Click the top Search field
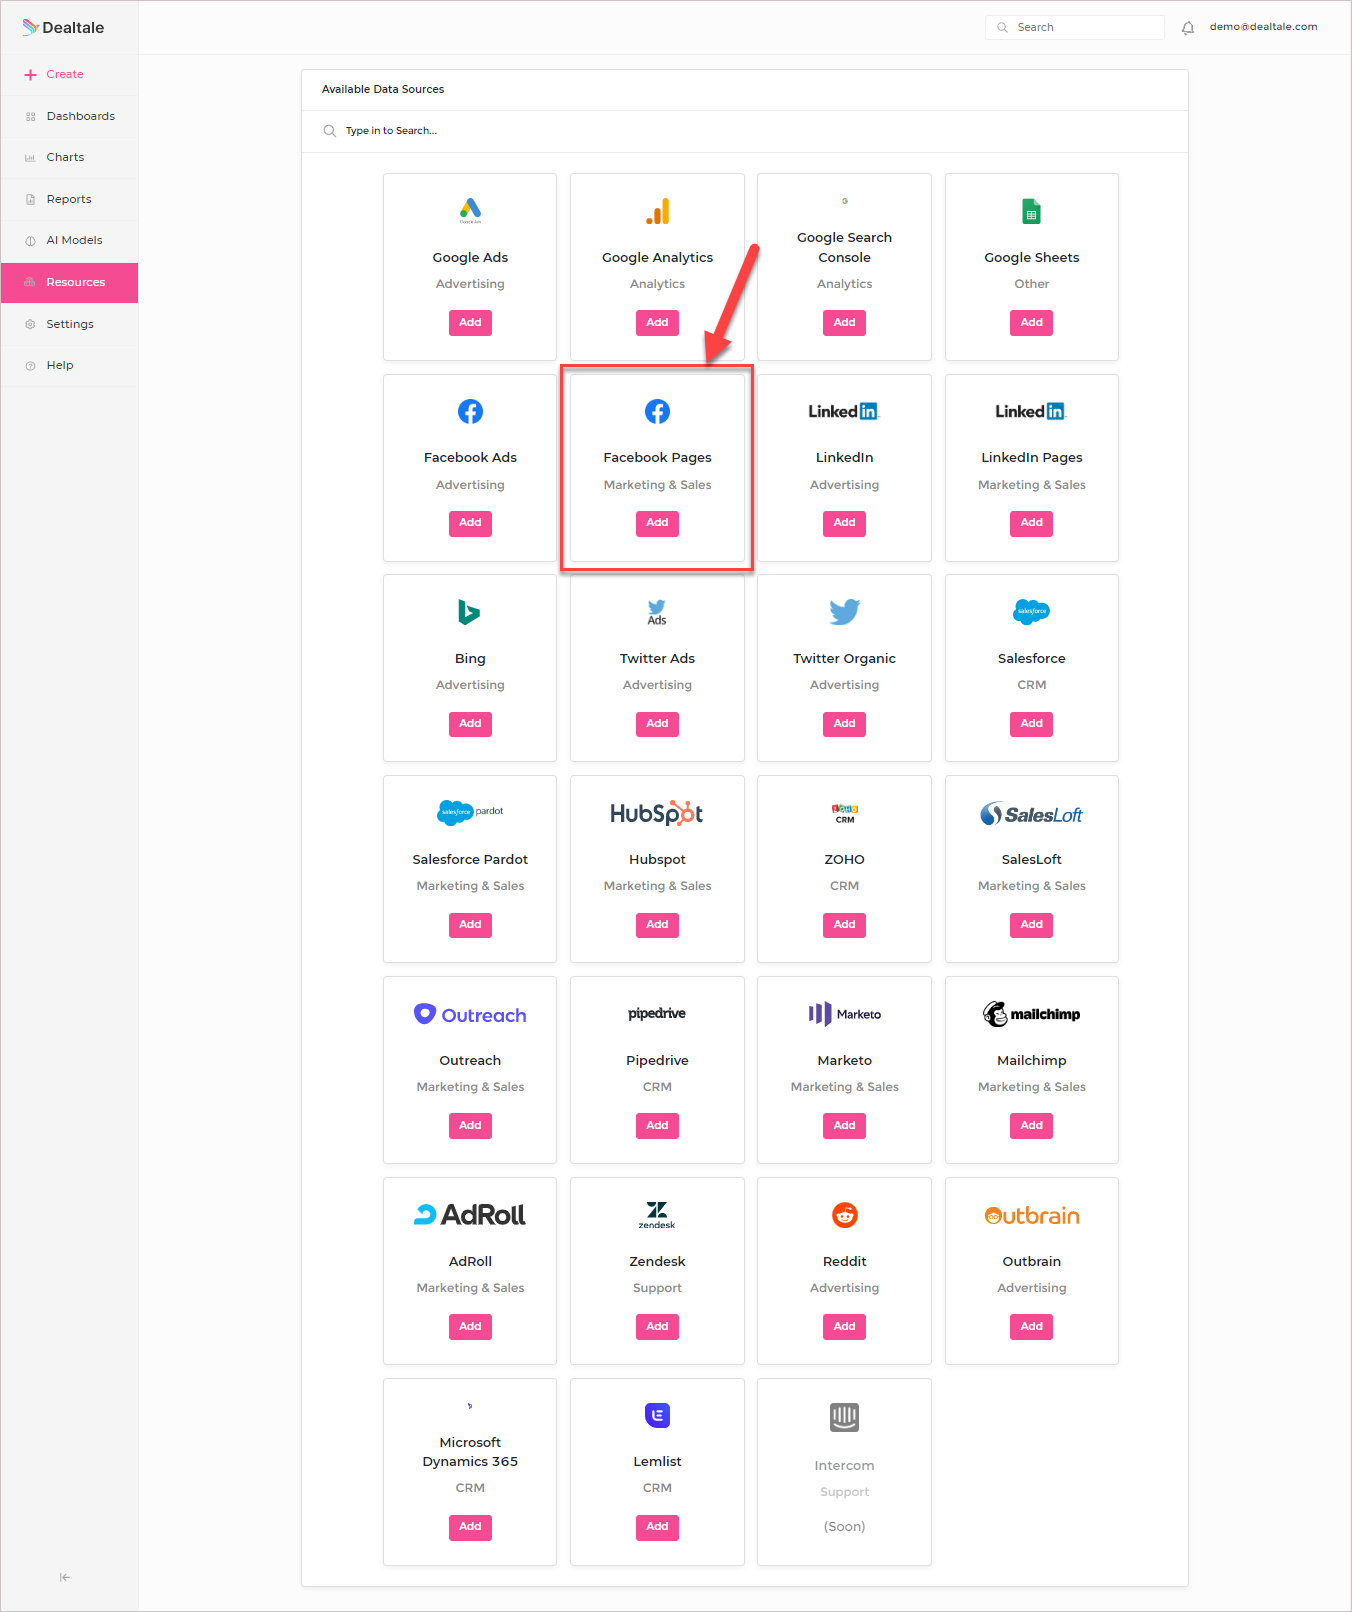The height and width of the screenshot is (1612, 1352). coord(1074,28)
